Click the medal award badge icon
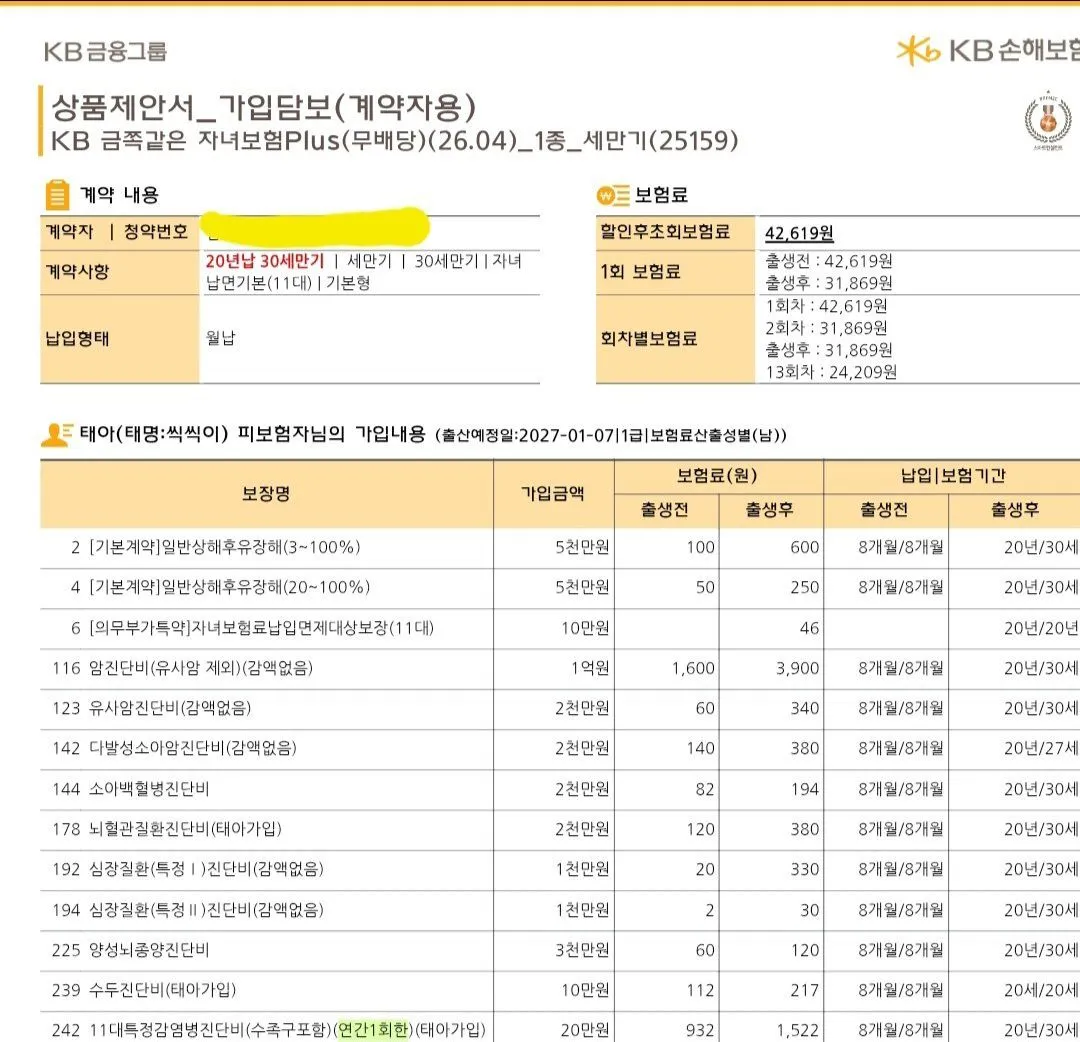 pyautogui.click(x=1048, y=120)
